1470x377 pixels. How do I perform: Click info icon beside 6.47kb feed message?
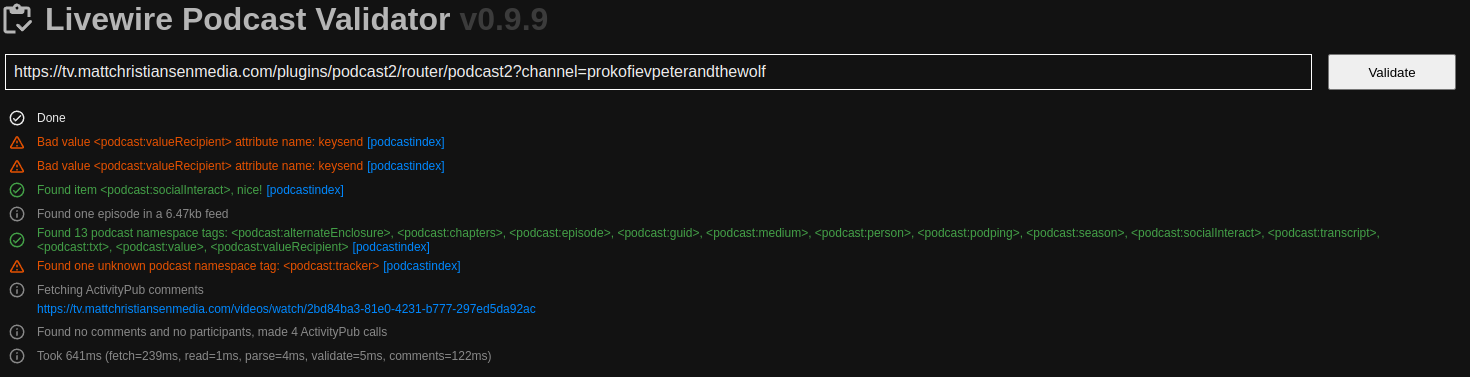tap(17, 214)
